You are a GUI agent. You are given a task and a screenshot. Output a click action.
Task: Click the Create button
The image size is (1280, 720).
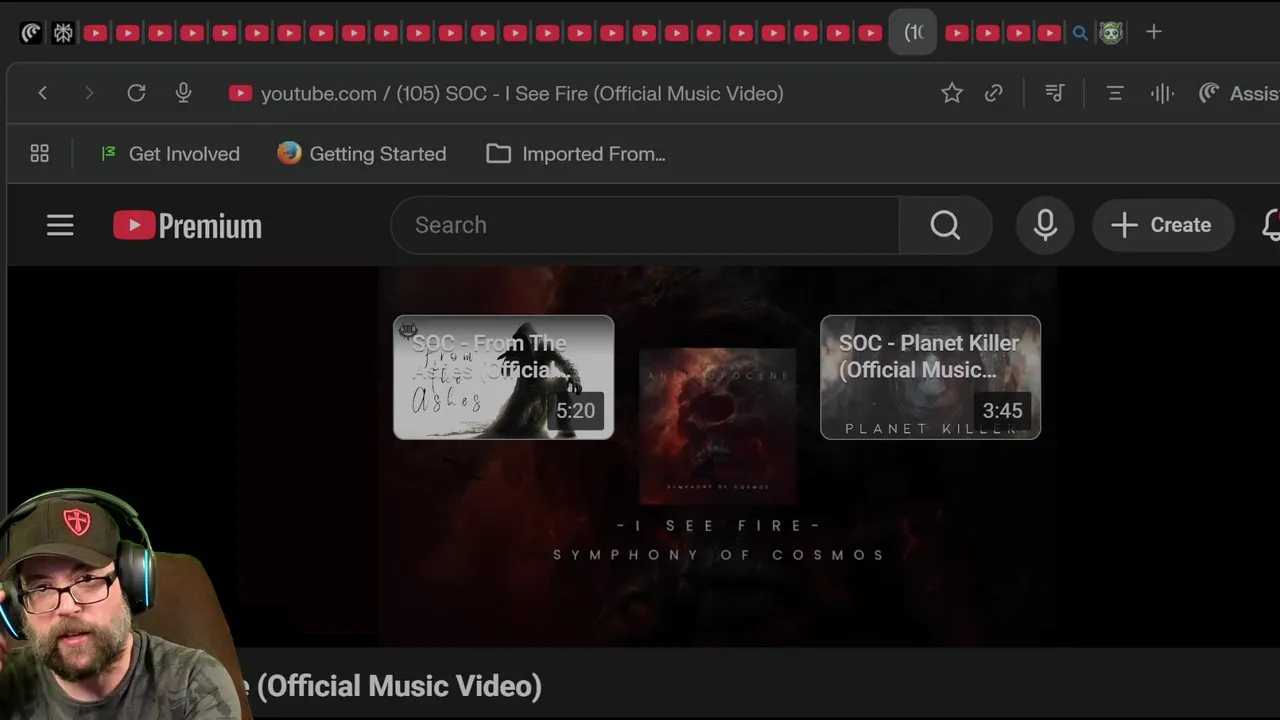(x=1161, y=225)
